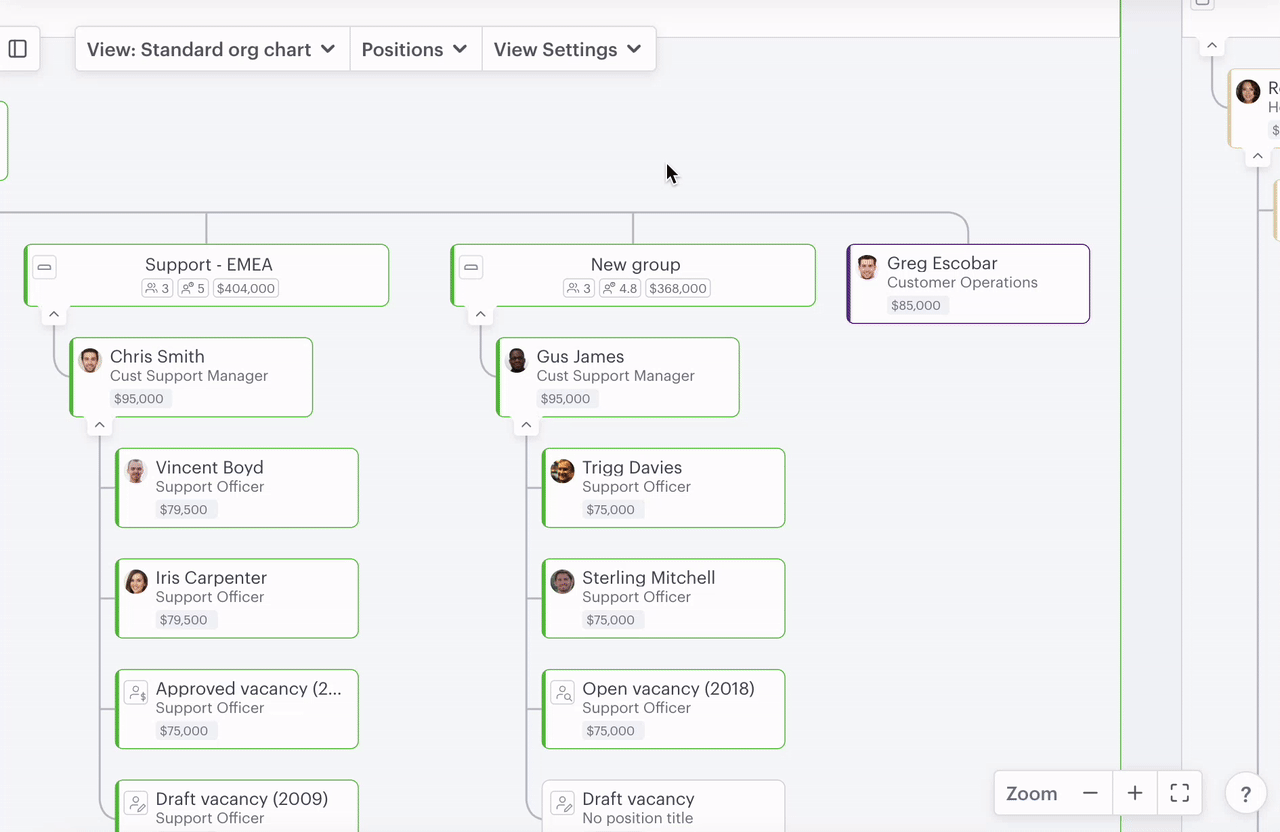
Task: Click the pencil-person icon on Draft vacancy (2009)
Action: (136, 802)
